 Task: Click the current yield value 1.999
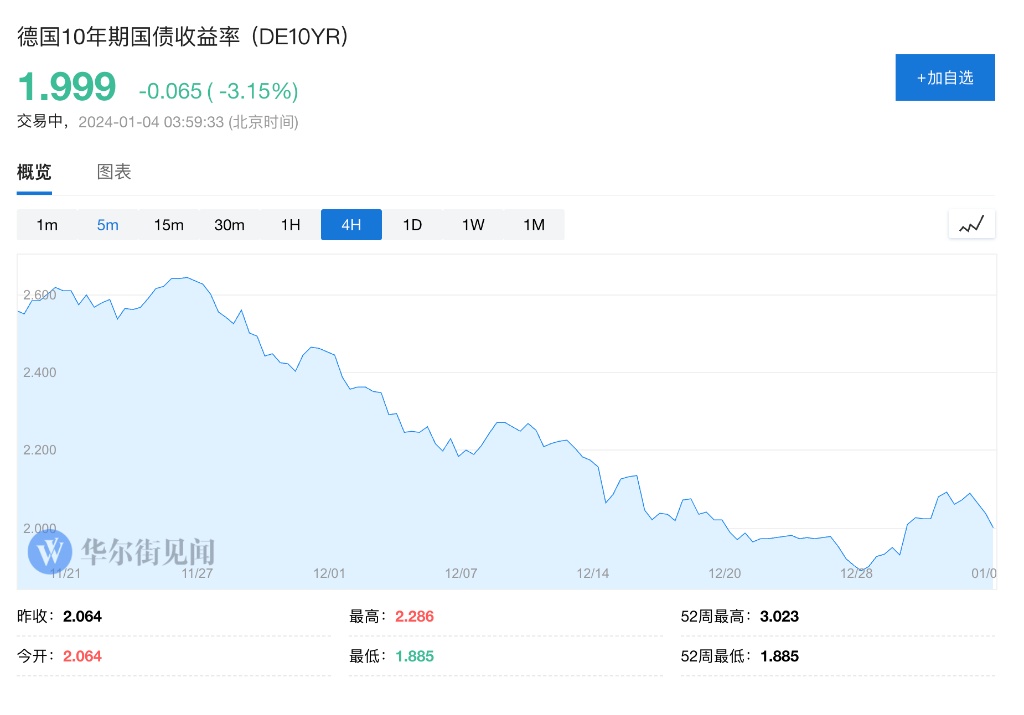67,88
